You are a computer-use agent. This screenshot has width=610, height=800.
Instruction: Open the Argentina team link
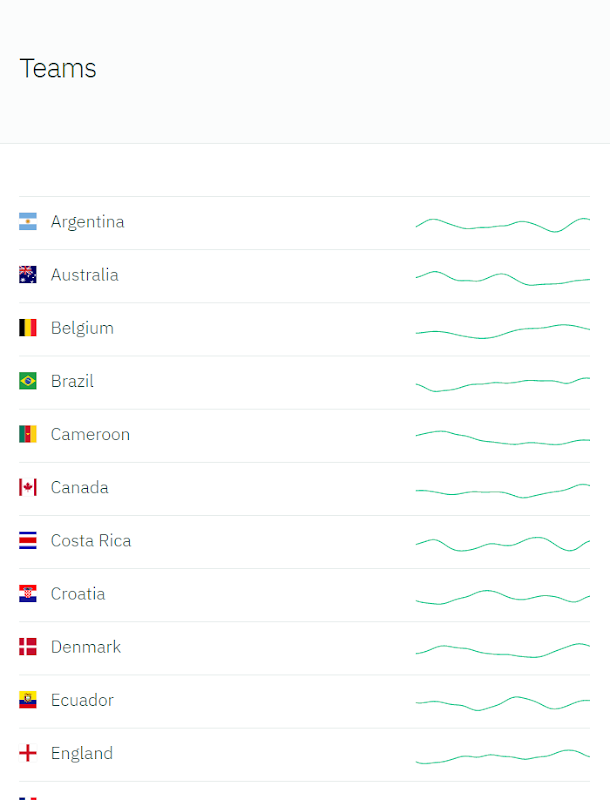click(88, 222)
